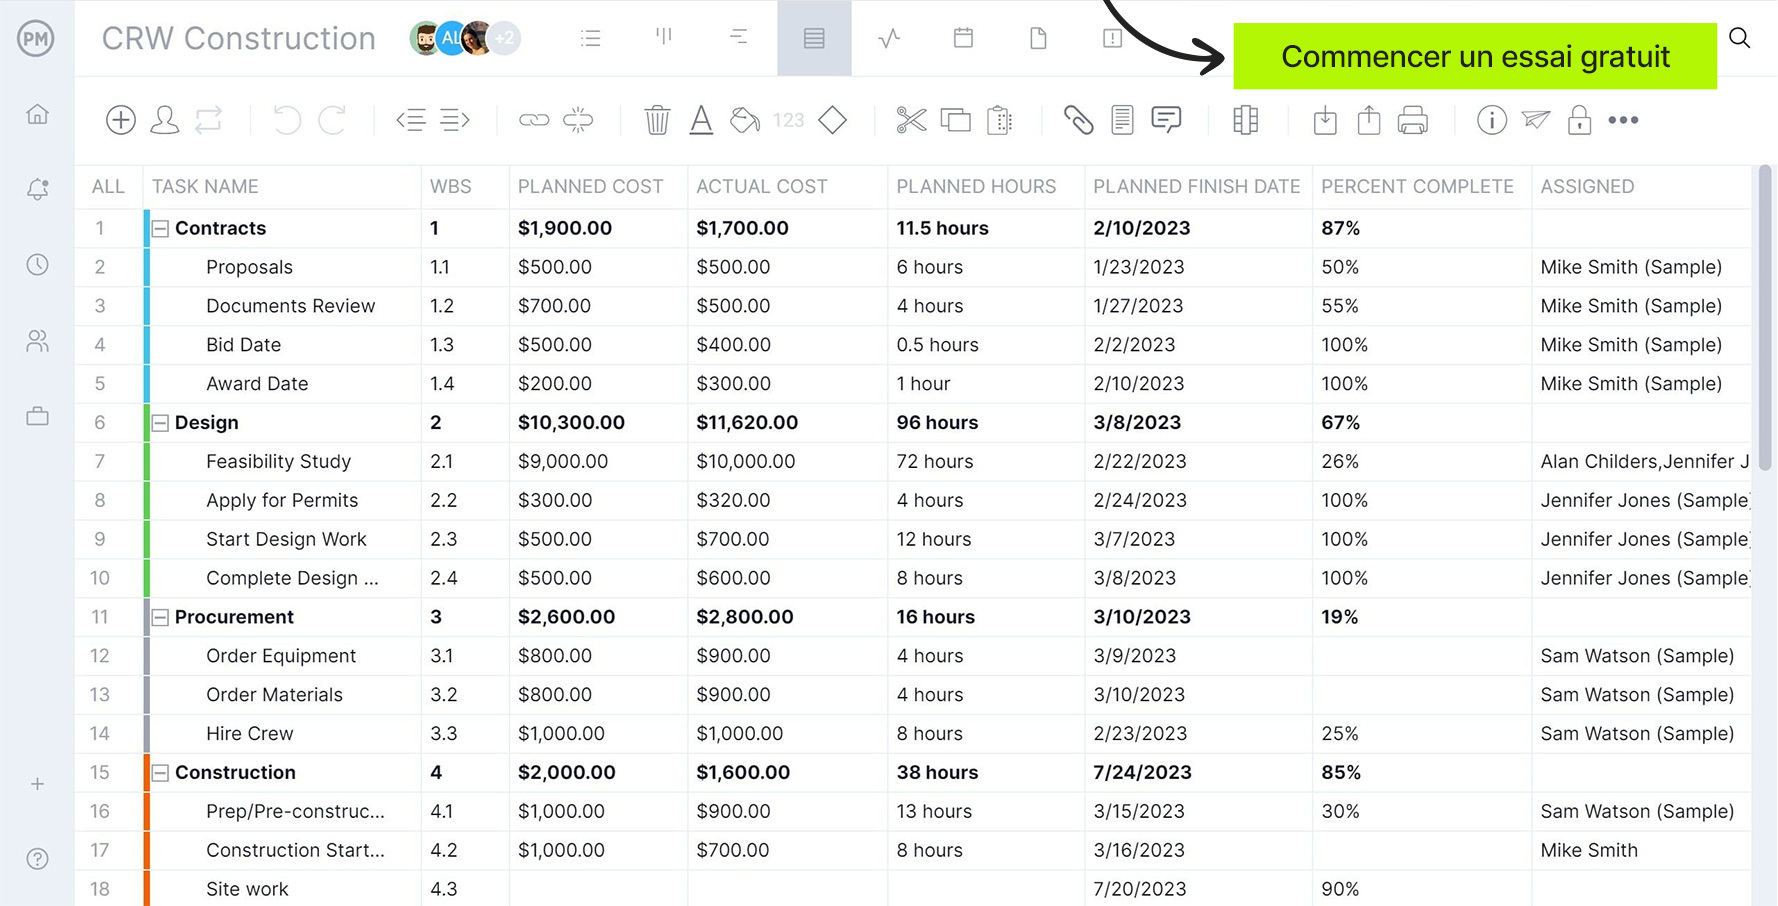
Task: Collapse the Construction group
Action: click(x=160, y=772)
